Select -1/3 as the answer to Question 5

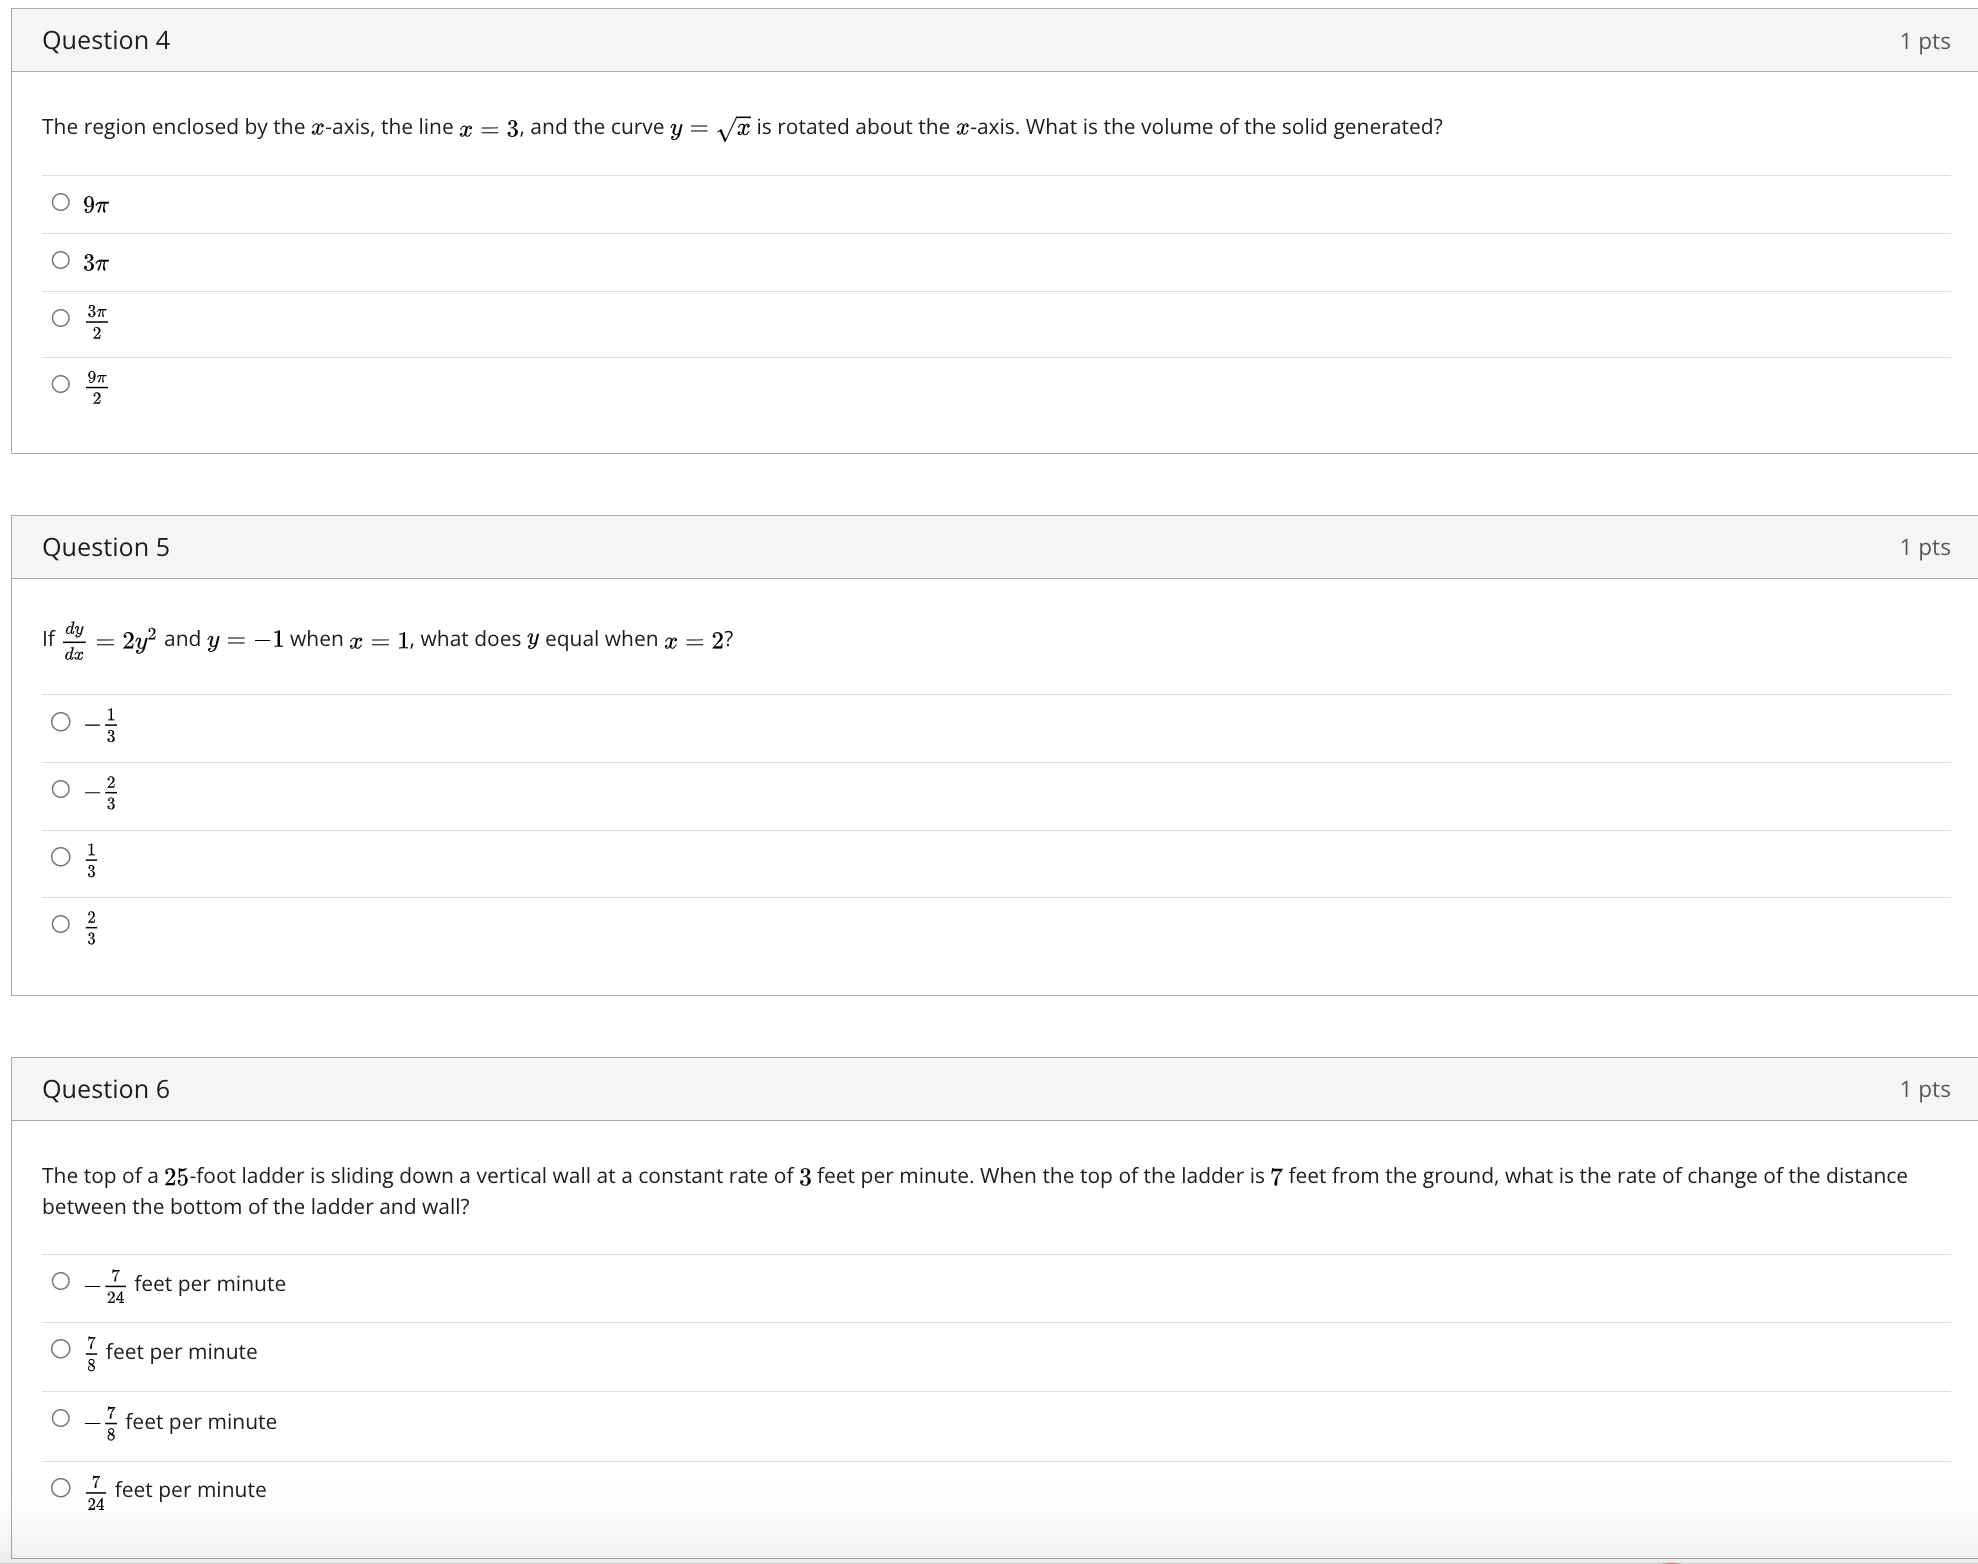pyautogui.click(x=58, y=721)
